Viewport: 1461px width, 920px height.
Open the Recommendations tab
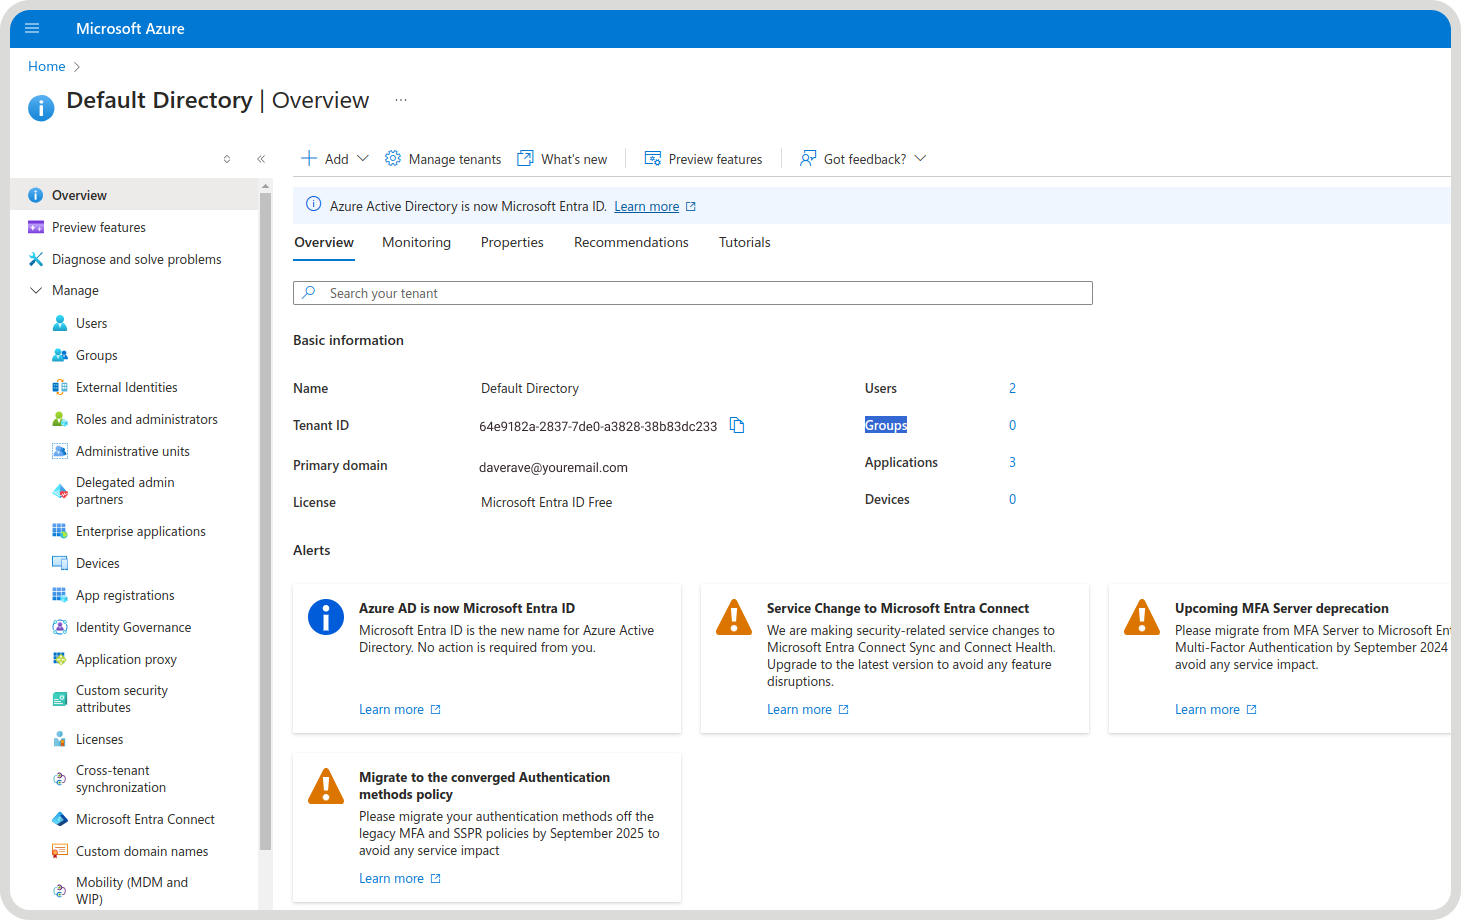(x=631, y=242)
